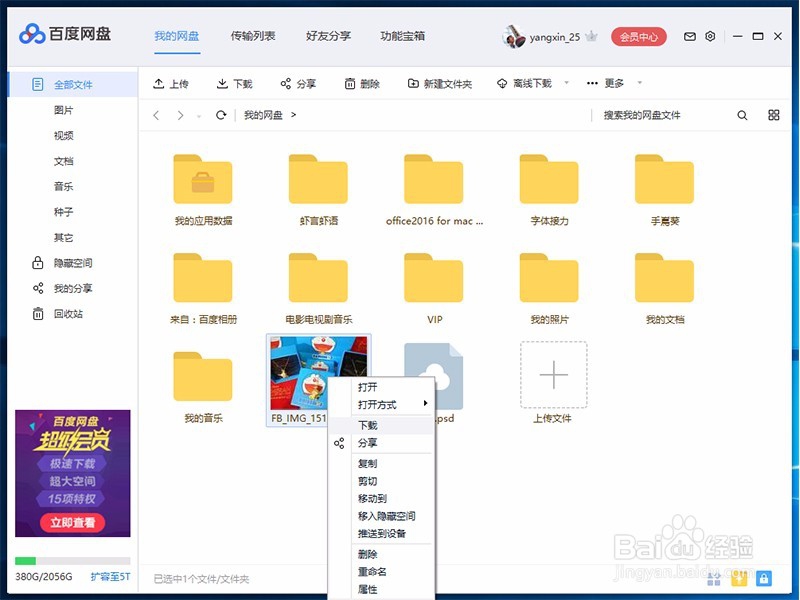The height and width of the screenshot is (600, 800).
Task: Open the settings gear in the title bar
Action: click(710, 35)
